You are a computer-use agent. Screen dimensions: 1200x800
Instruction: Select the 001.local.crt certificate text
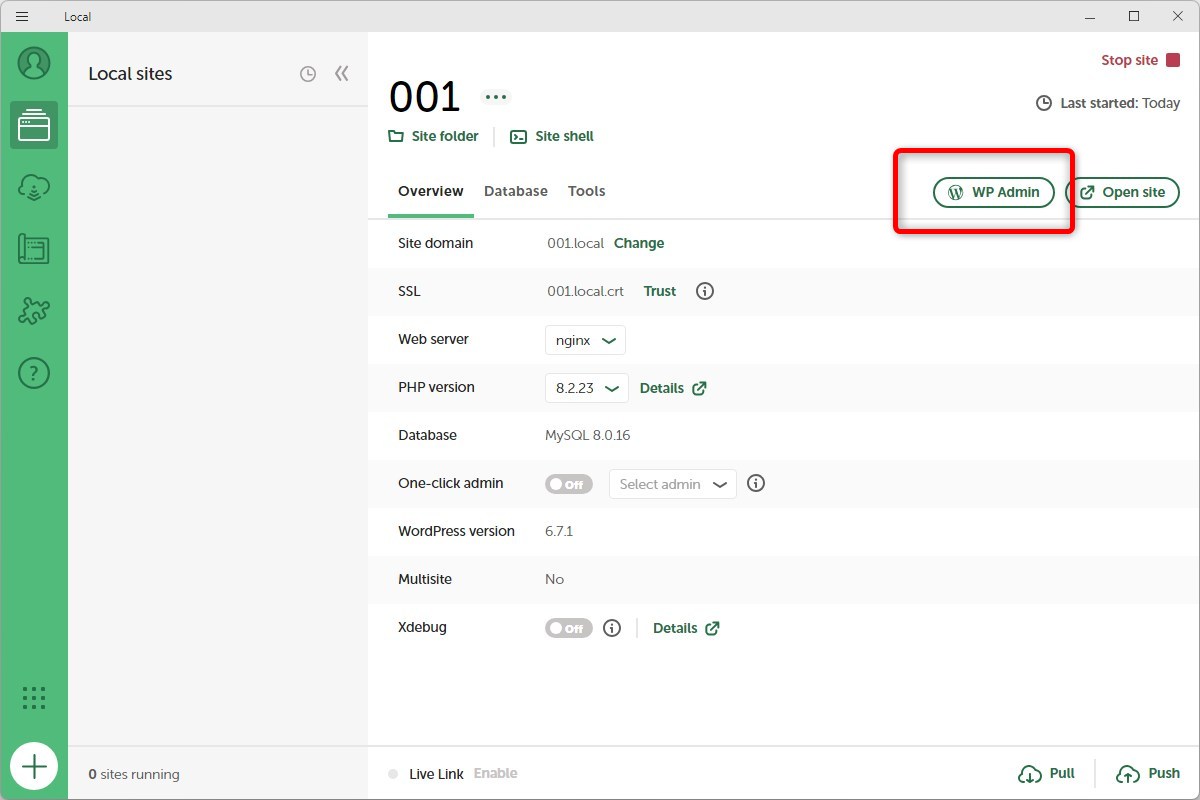pyautogui.click(x=585, y=291)
